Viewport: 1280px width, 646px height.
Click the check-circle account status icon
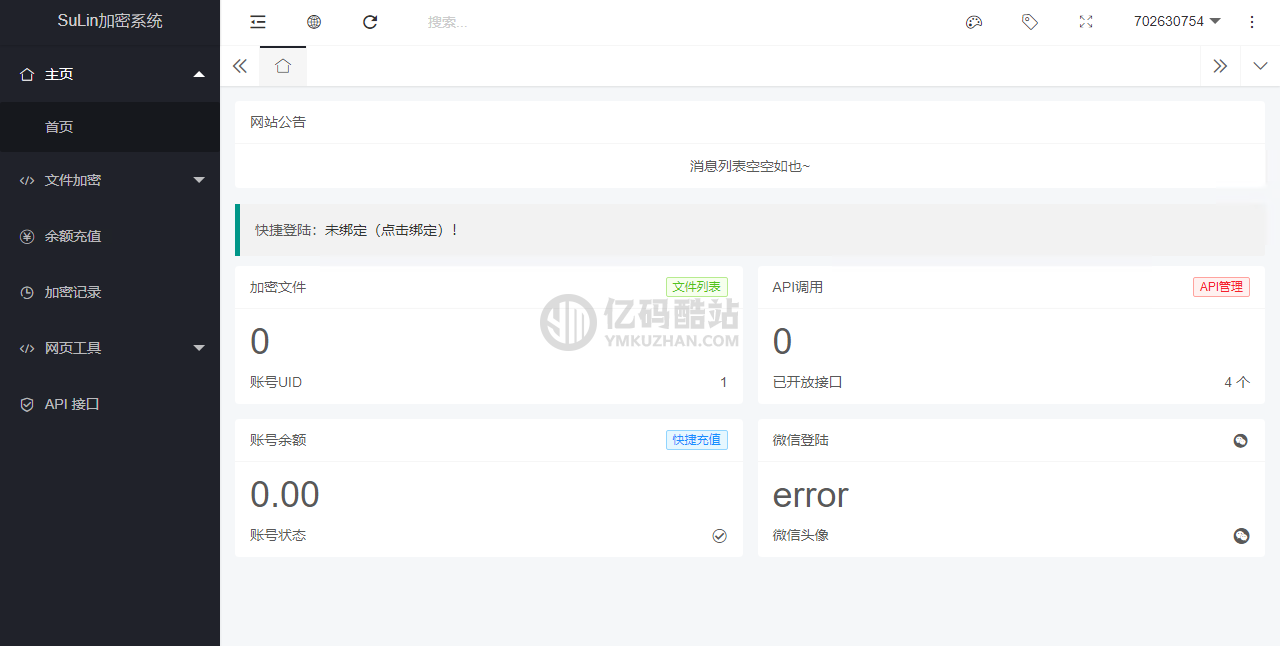[719, 536]
